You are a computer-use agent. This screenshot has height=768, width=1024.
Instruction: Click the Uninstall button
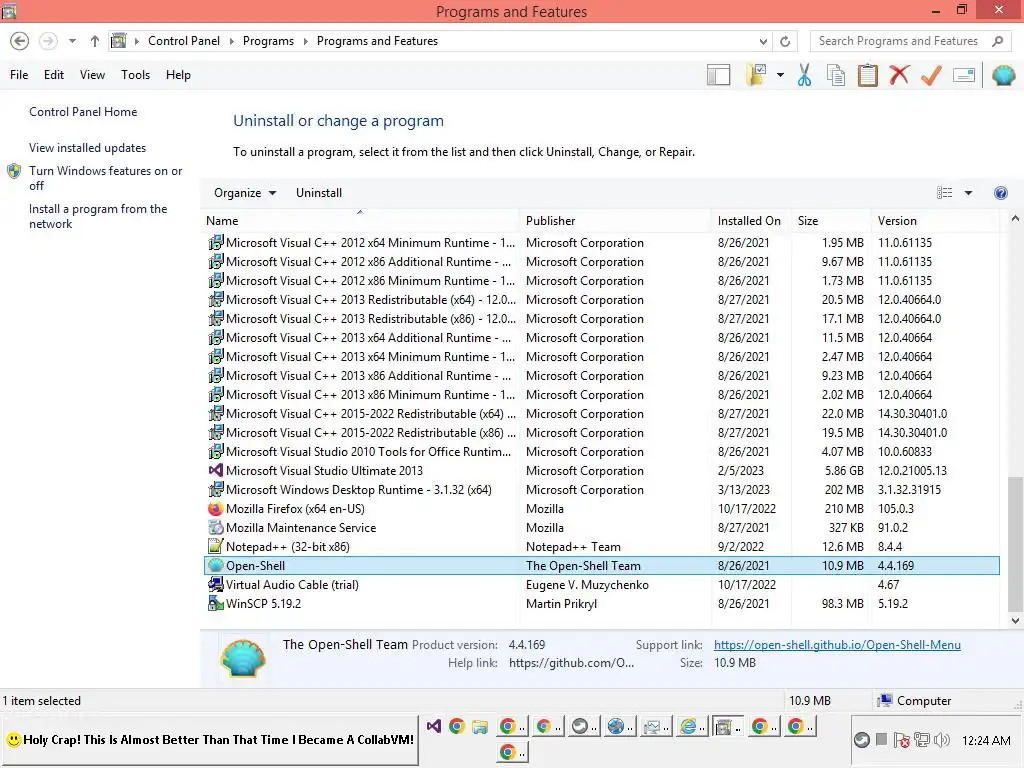tap(319, 193)
